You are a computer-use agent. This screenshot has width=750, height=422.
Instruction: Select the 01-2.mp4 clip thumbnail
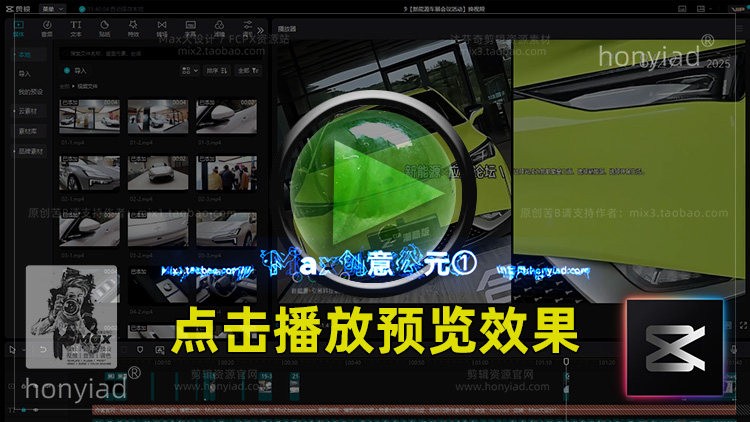point(158,116)
